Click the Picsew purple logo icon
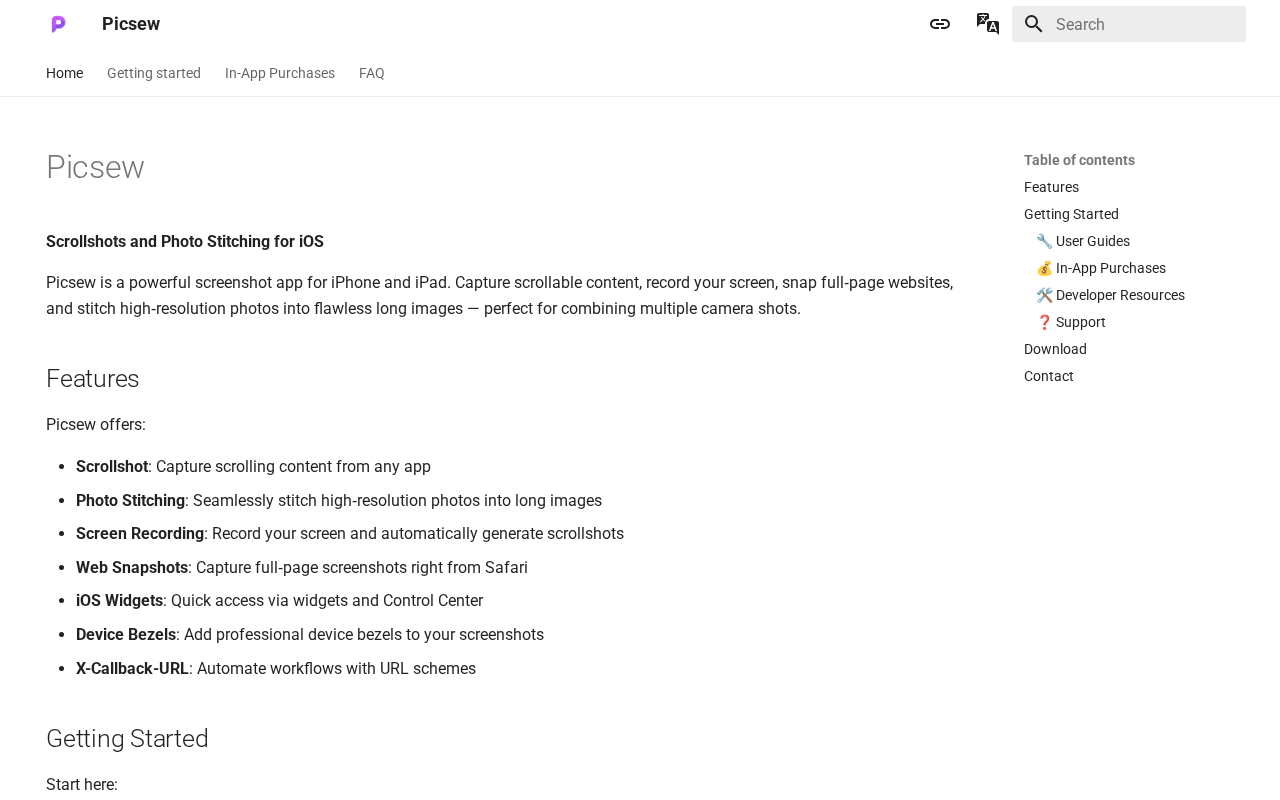The height and width of the screenshot is (800, 1280). tap(58, 24)
